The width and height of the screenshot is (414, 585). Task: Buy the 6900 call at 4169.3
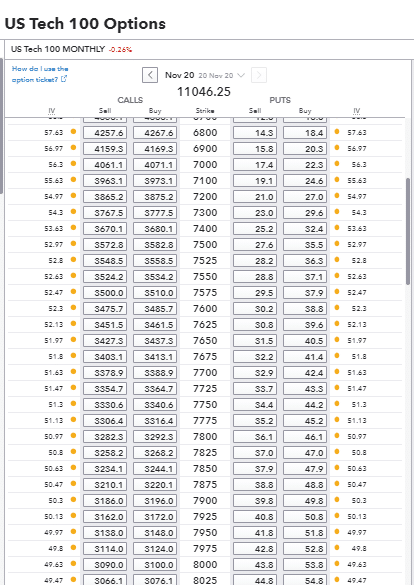point(155,149)
